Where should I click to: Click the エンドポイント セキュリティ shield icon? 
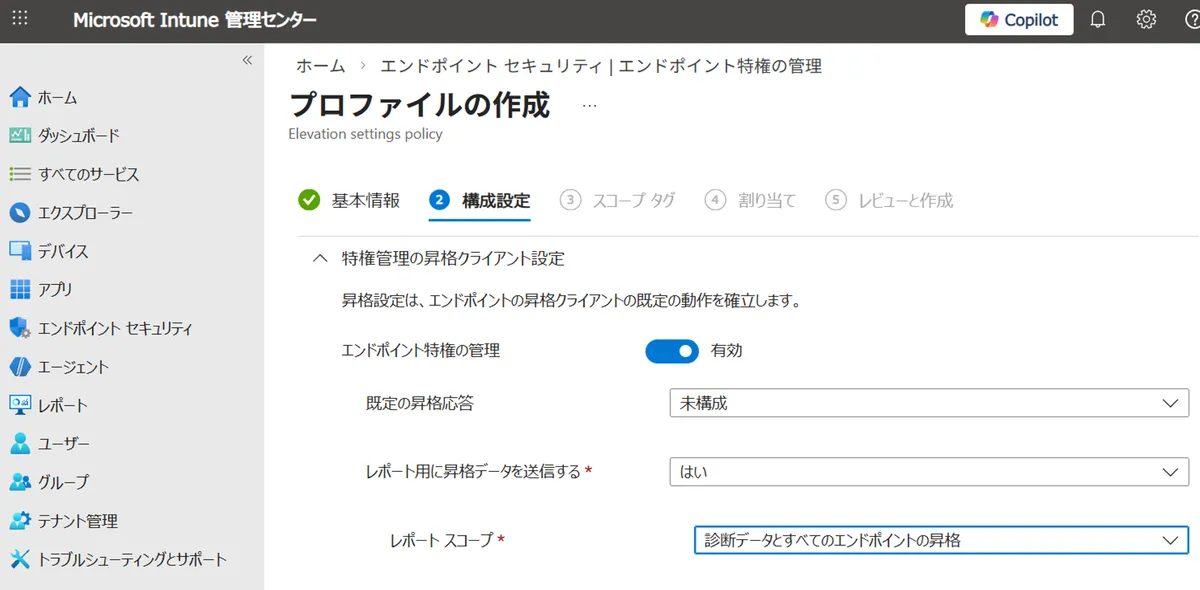click(x=20, y=328)
